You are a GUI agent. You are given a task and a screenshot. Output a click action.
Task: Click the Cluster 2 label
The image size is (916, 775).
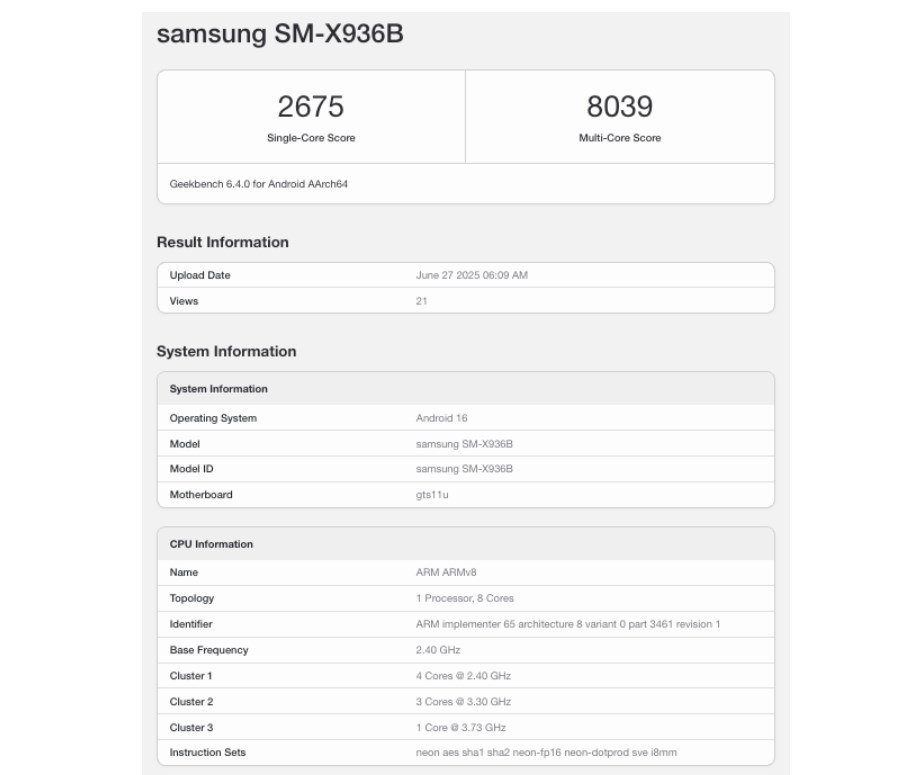192,702
